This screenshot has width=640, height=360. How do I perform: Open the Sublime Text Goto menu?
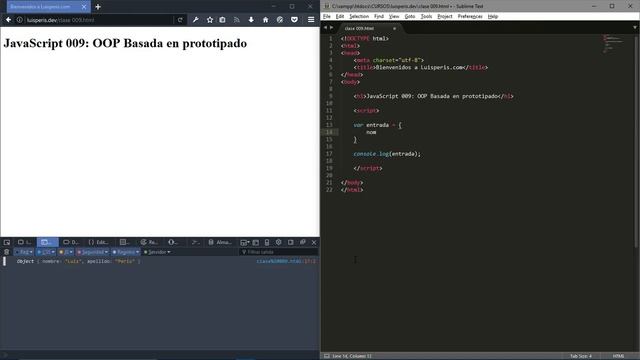coord(410,16)
